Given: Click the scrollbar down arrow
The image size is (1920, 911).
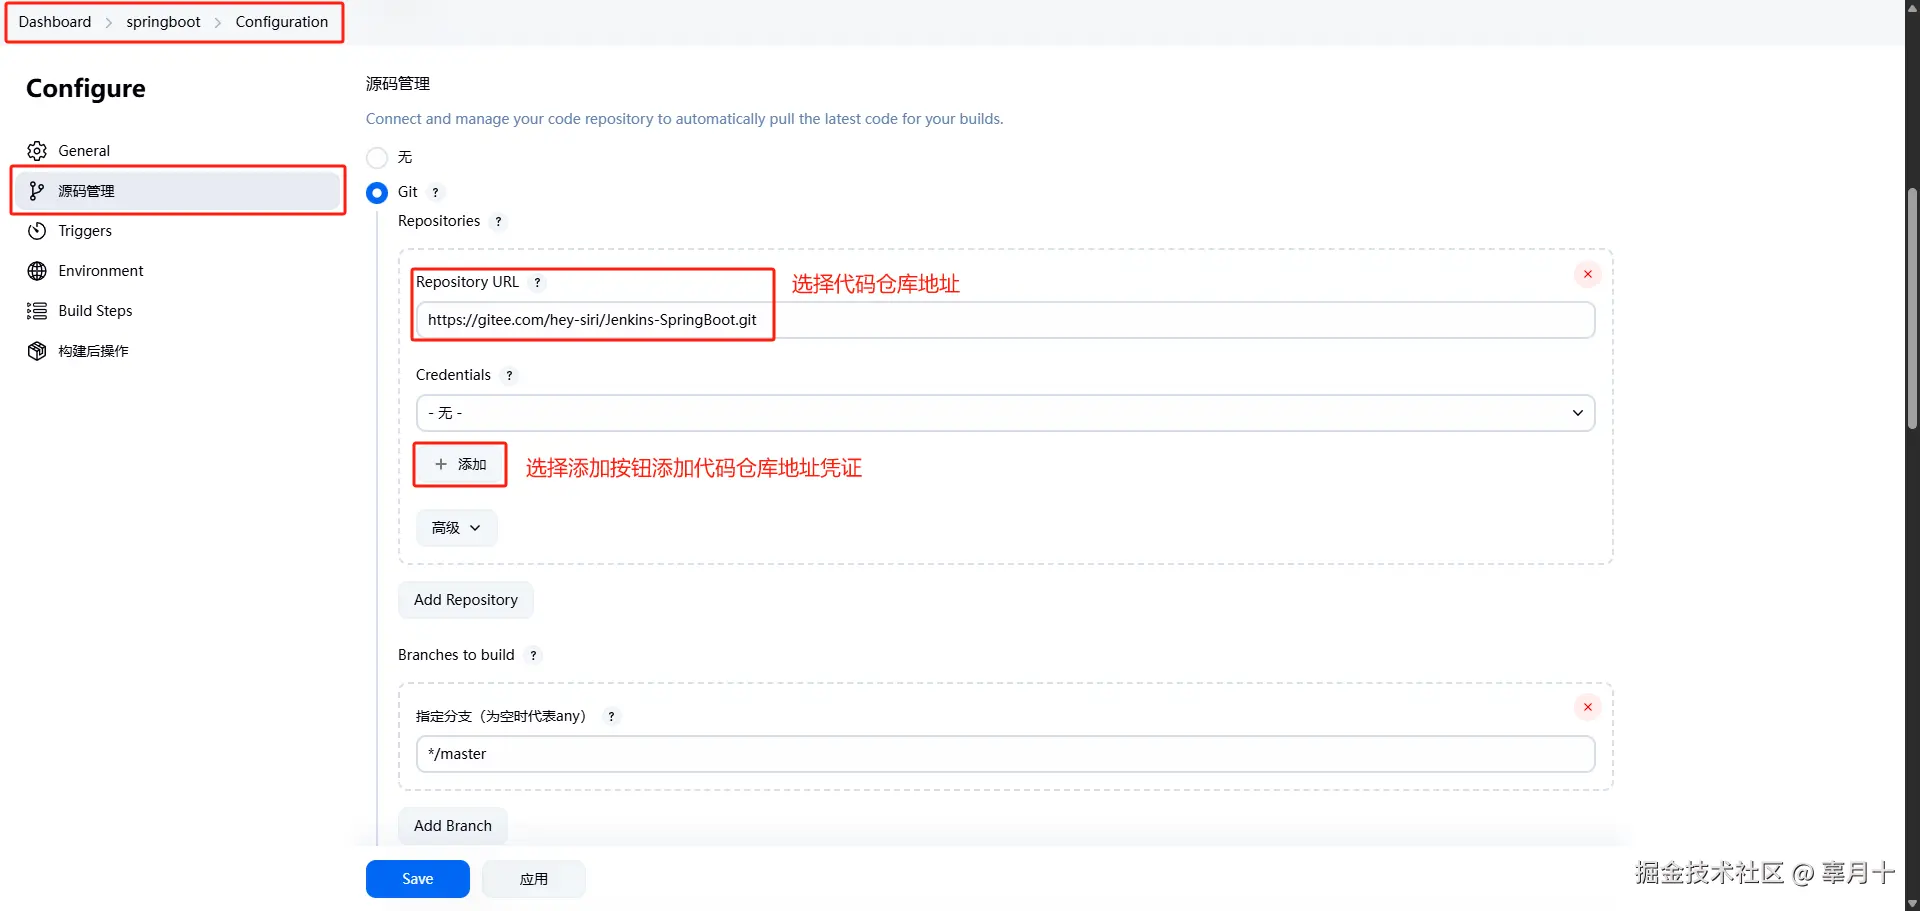Looking at the screenshot, I should [x=1912, y=903].
